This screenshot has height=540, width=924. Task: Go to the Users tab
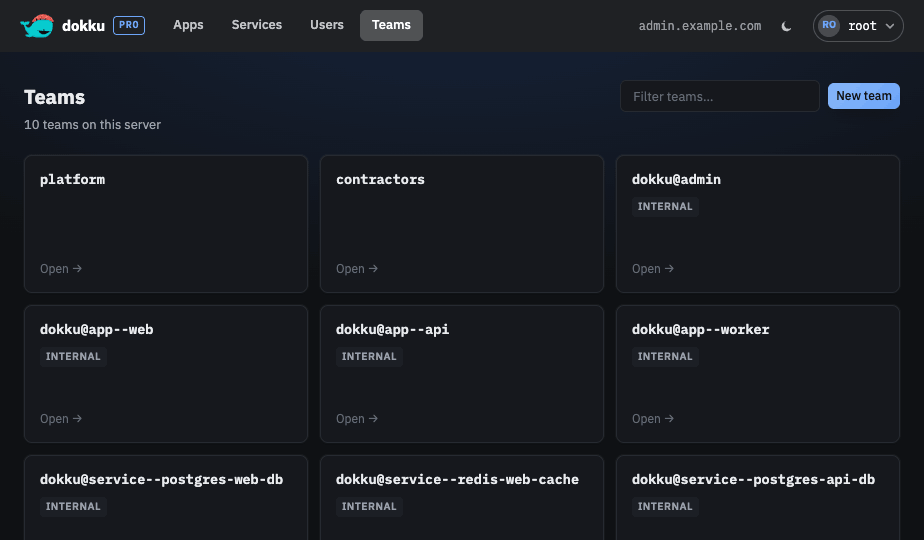(326, 25)
